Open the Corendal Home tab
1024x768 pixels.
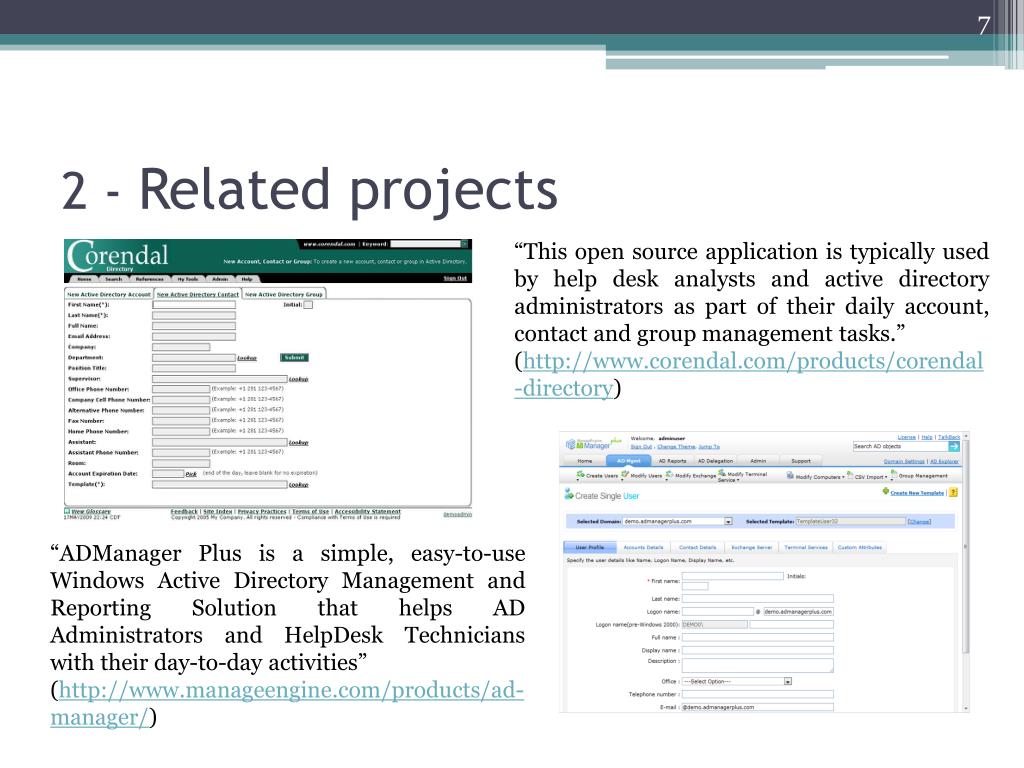click(84, 279)
